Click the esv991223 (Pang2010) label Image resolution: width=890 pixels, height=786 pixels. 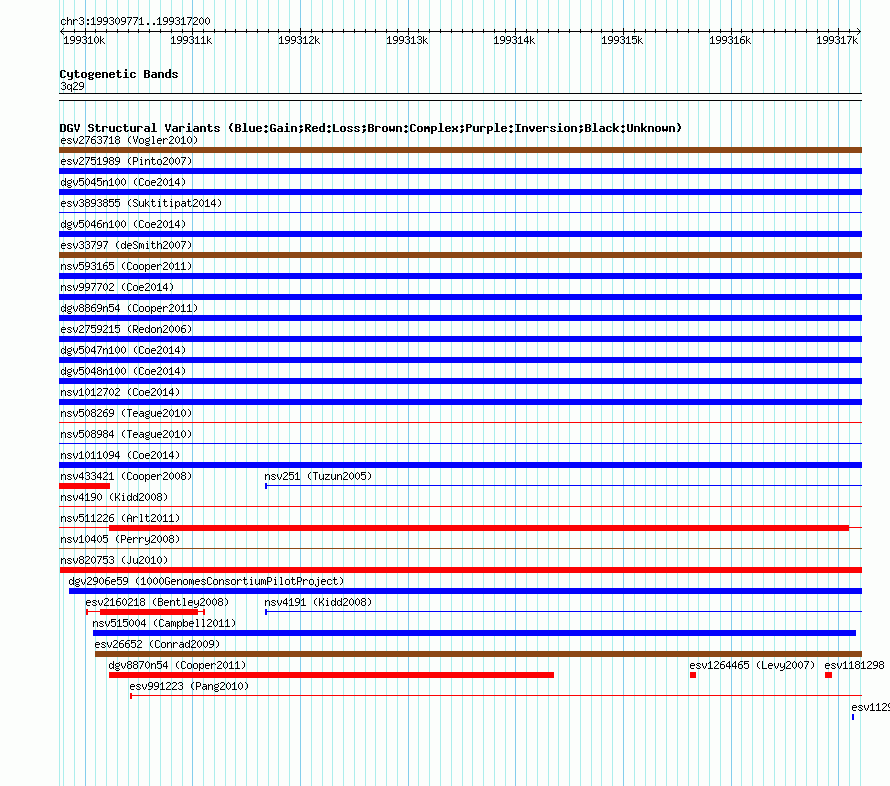(x=189, y=686)
